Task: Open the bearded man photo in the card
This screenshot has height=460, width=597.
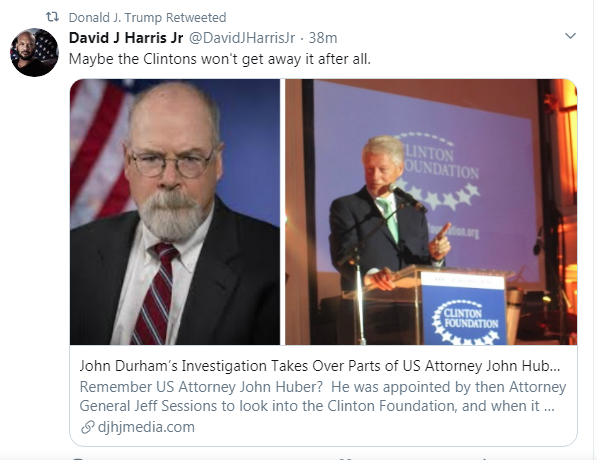Action: [x=175, y=212]
